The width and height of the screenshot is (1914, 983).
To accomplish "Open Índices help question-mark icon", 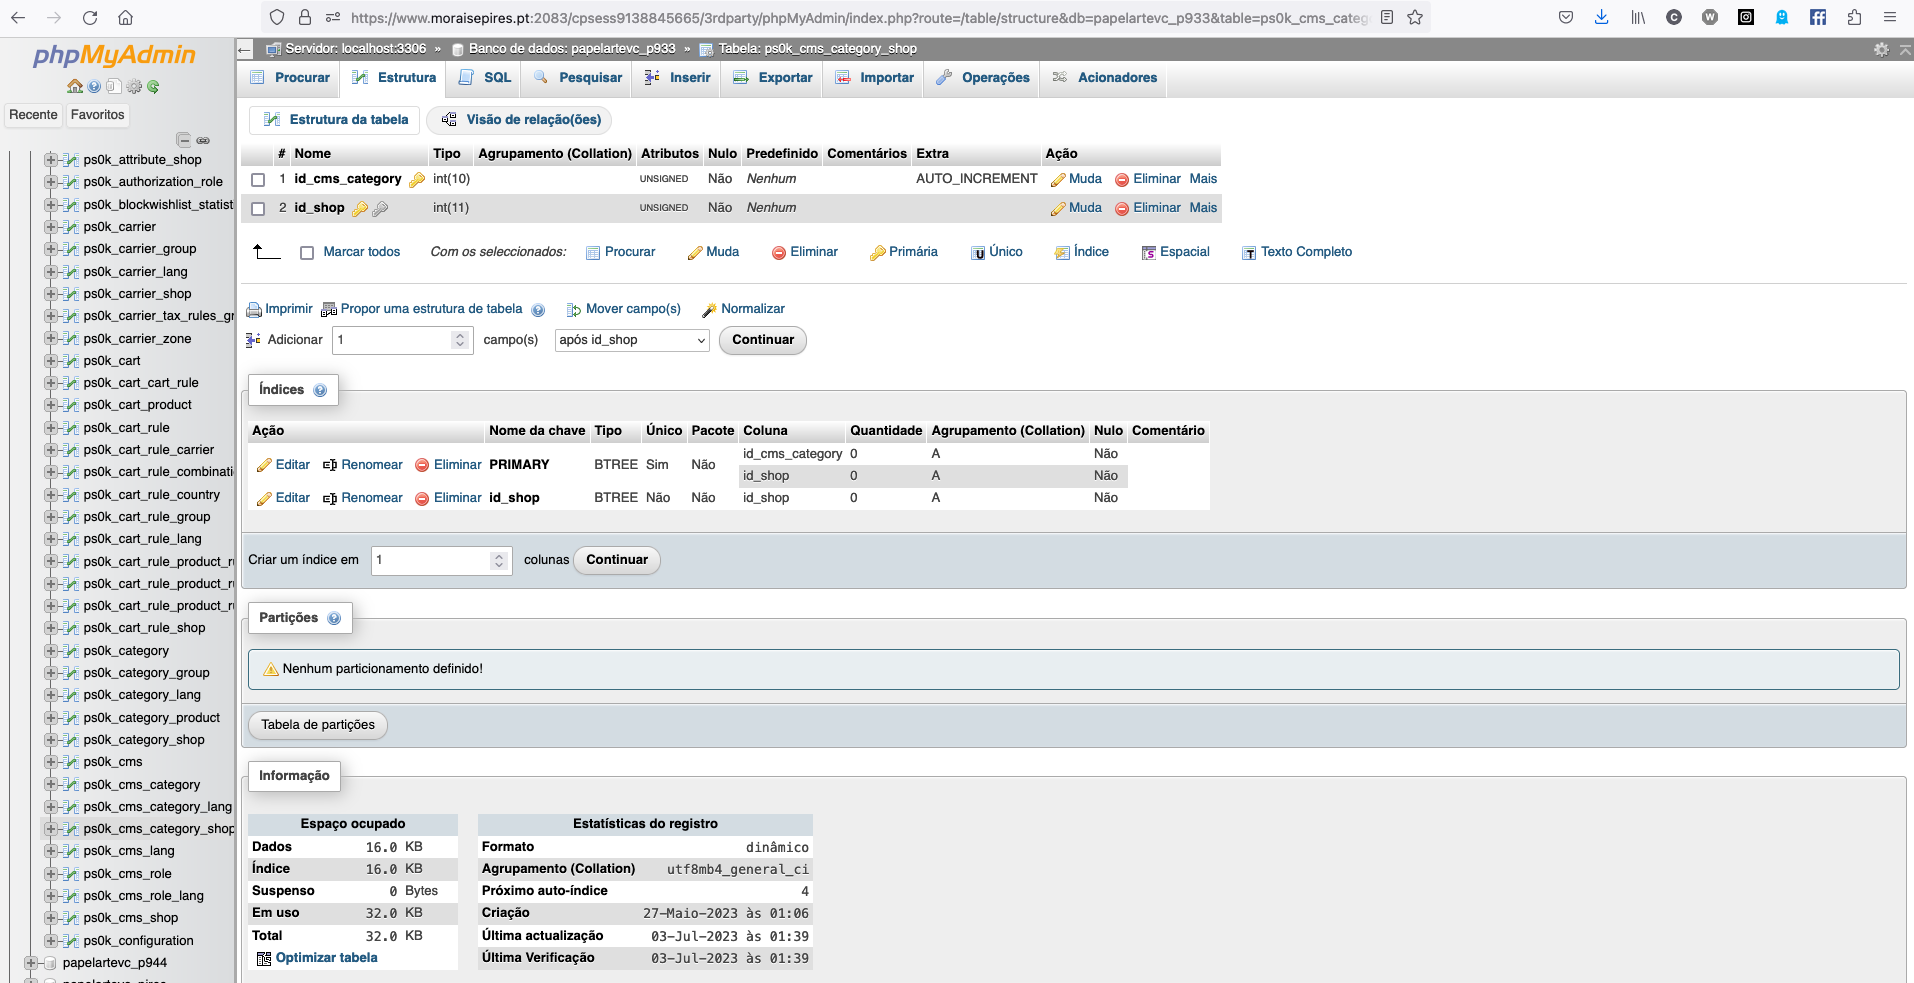I will pos(320,391).
